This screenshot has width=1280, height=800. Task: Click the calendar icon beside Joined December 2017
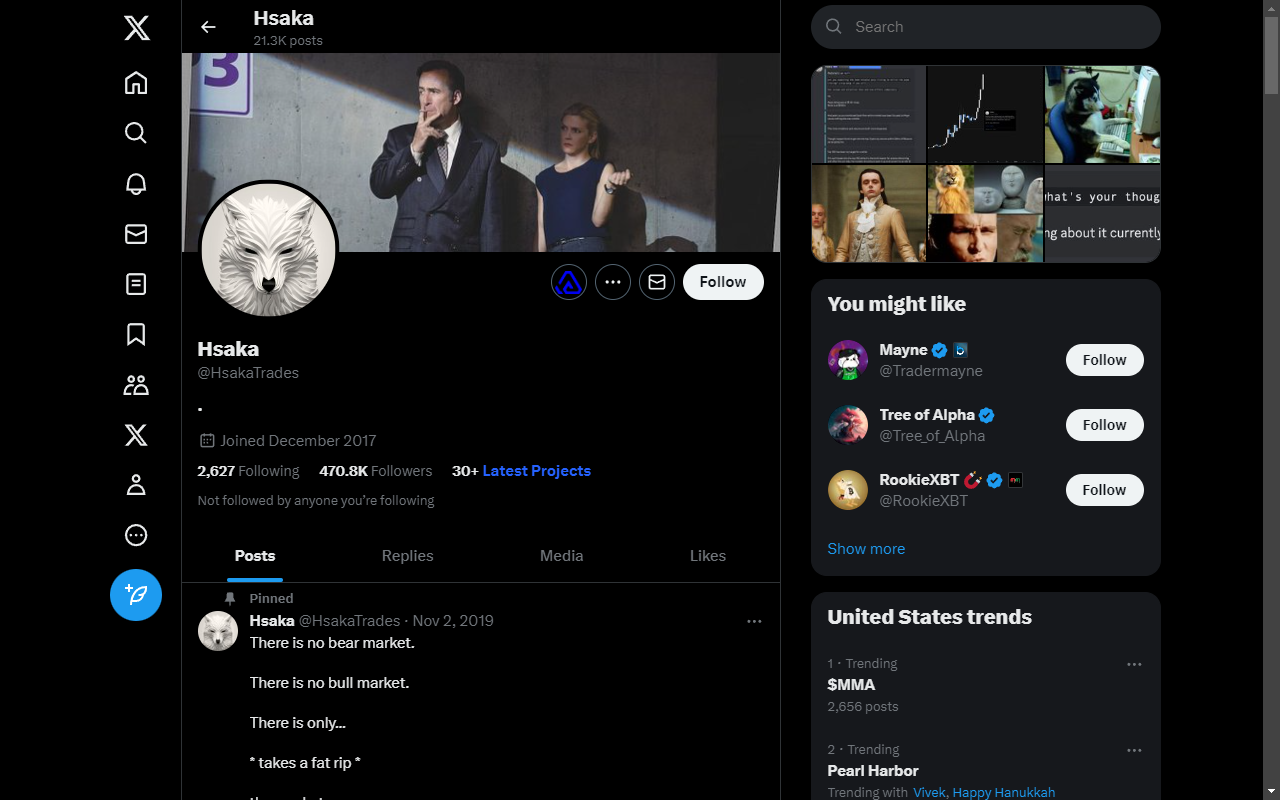(x=207, y=441)
